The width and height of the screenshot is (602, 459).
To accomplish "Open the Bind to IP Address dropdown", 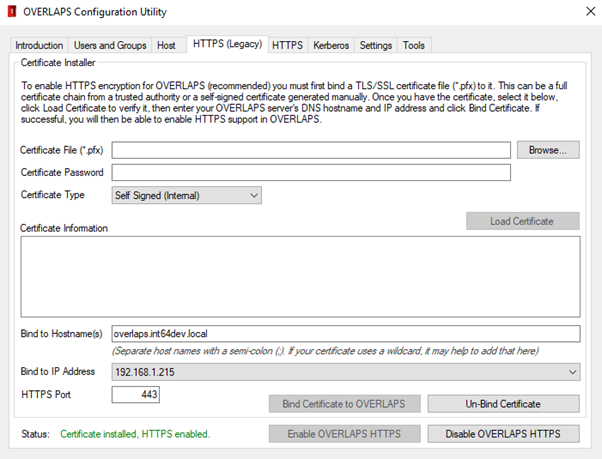I will (x=346, y=372).
